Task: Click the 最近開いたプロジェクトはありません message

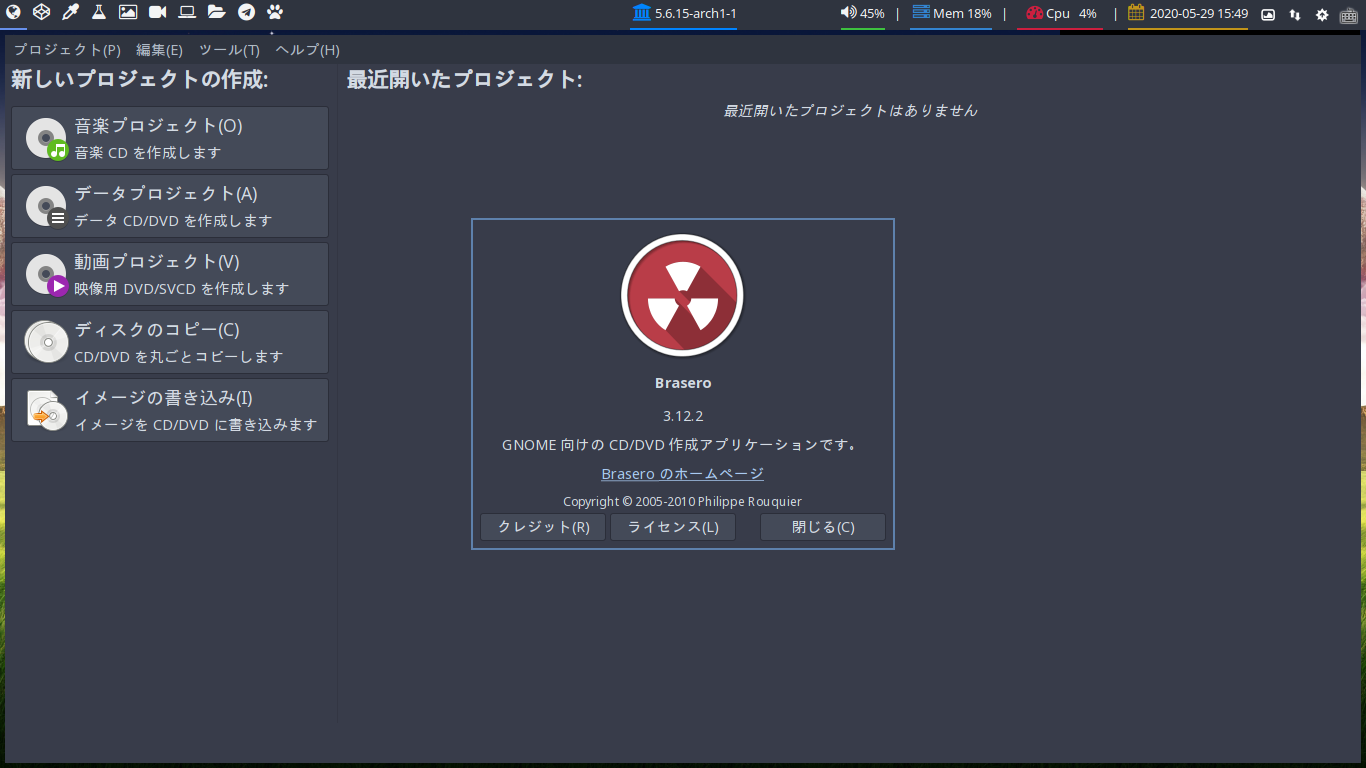Action: (851, 111)
